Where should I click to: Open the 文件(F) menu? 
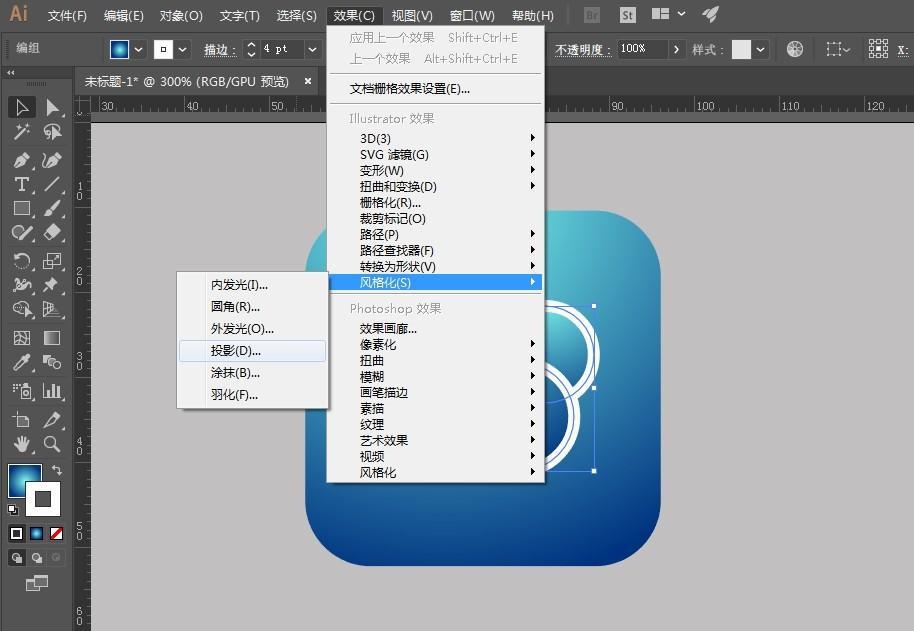coord(67,16)
